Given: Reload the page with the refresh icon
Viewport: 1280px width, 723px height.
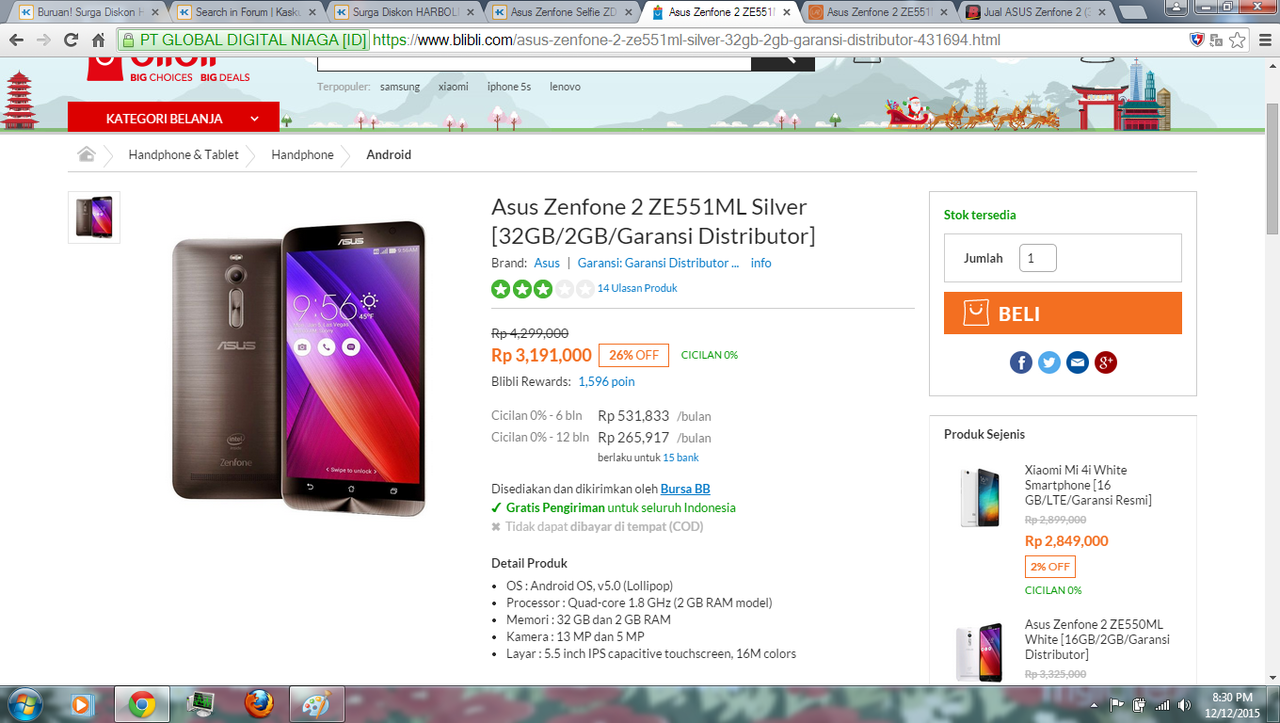Looking at the screenshot, I should [71, 41].
